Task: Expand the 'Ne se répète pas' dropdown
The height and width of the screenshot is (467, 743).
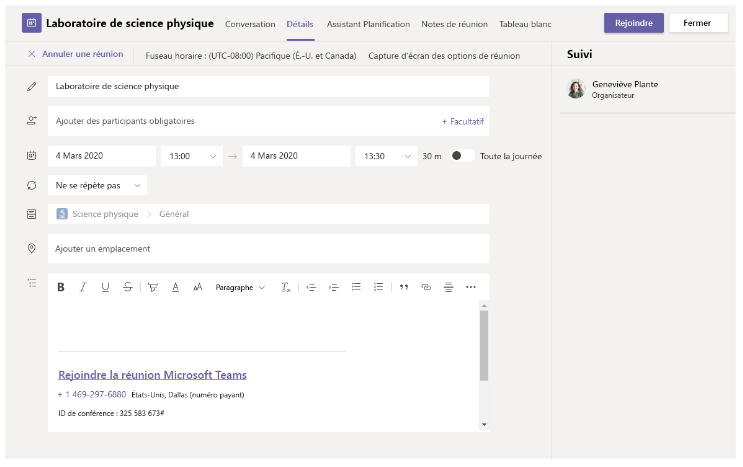Action: coord(98,185)
